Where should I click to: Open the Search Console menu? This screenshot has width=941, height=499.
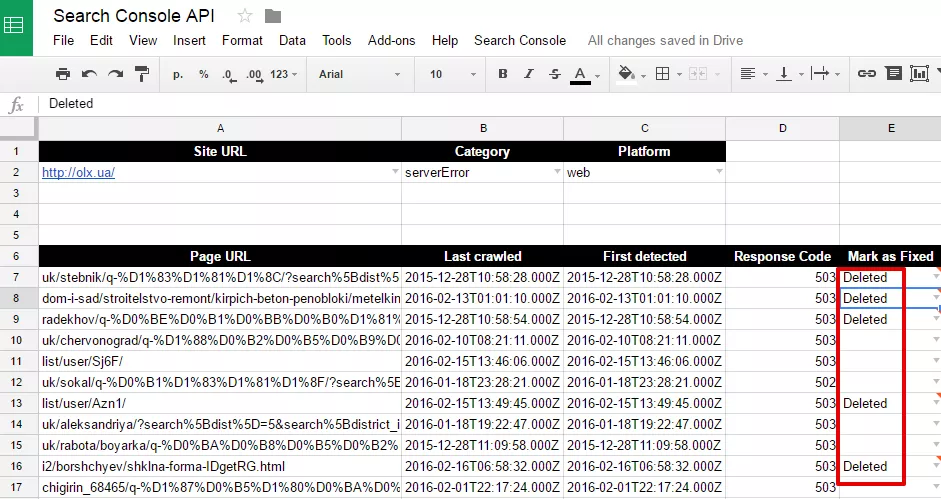tap(520, 40)
